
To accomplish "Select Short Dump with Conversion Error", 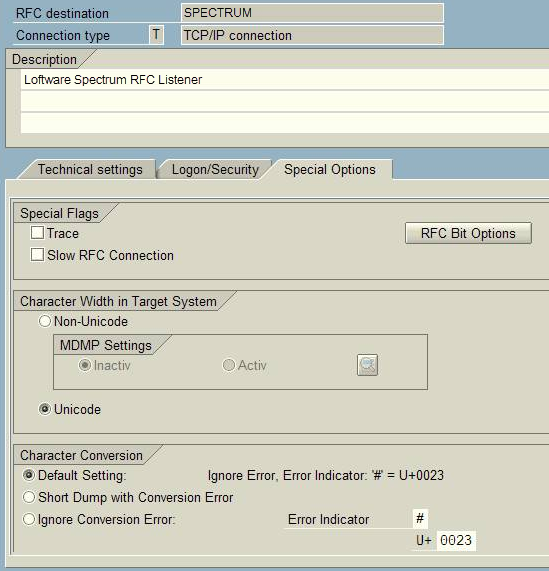I will click(29, 497).
